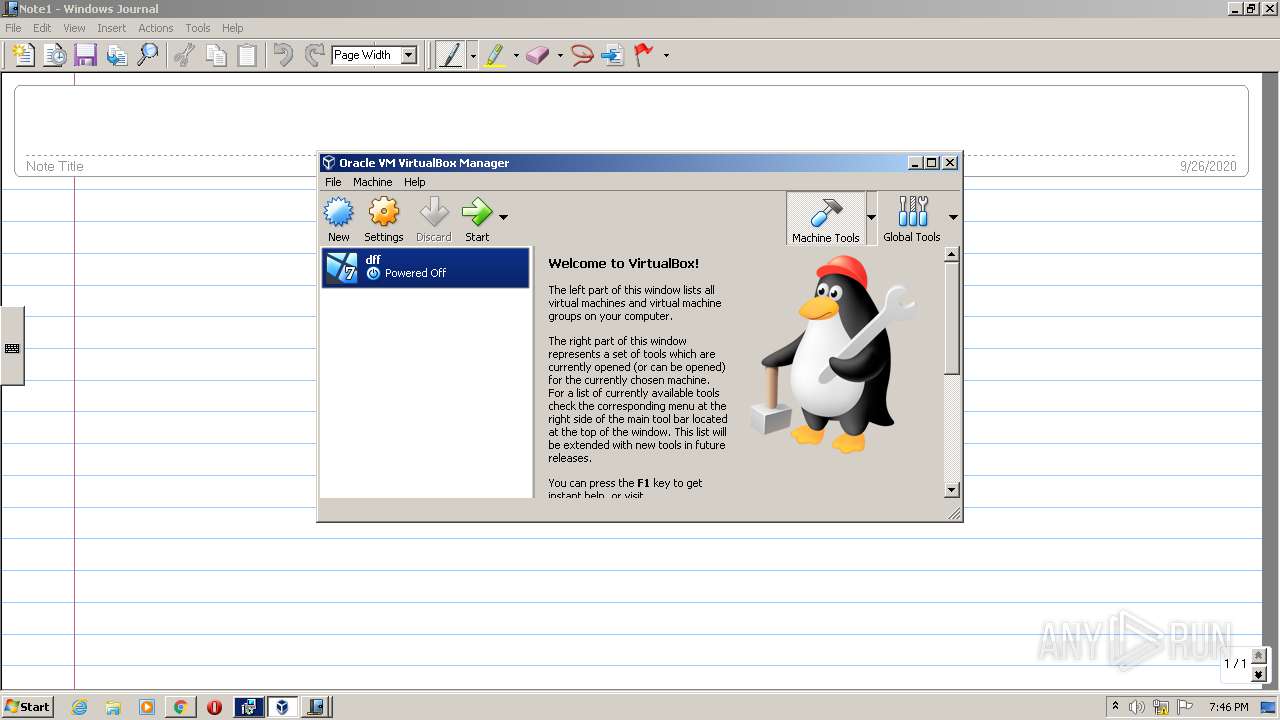Viewport: 1280px width, 720px height.
Task: Toggle Global Tools in VirtualBox
Action: 912,219
